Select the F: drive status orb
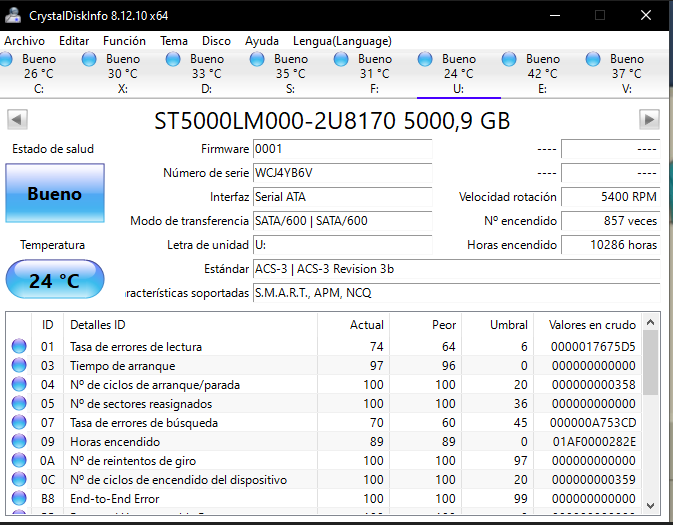Image resolution: width=673 pixels, height=525 pixels. (341, 59)
